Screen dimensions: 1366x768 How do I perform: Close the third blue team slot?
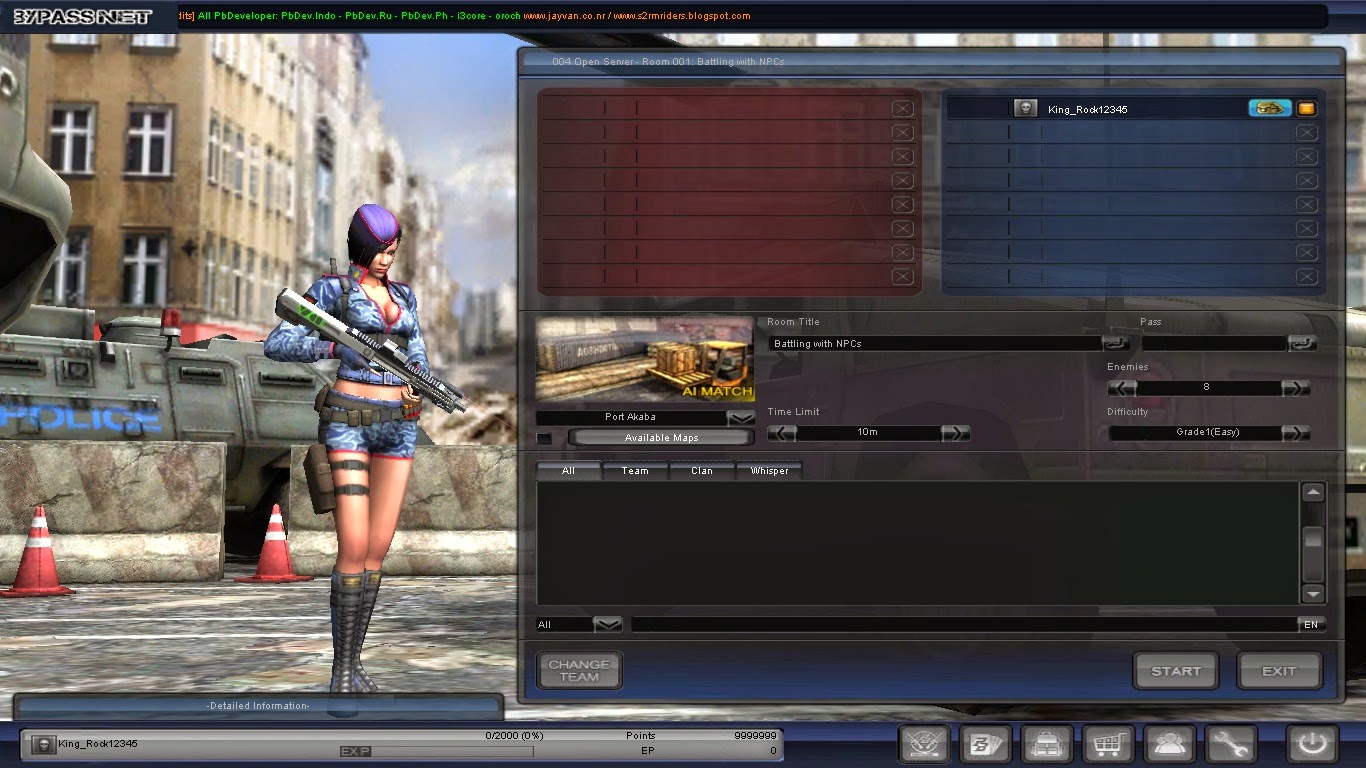1307,156
